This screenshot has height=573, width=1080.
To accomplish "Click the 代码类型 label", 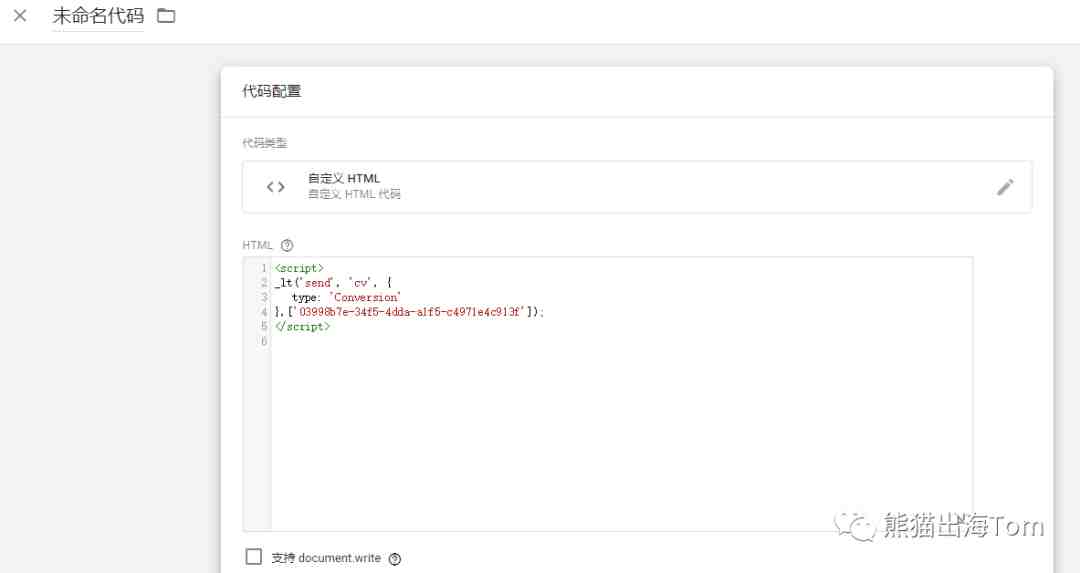I will [264, 143].
